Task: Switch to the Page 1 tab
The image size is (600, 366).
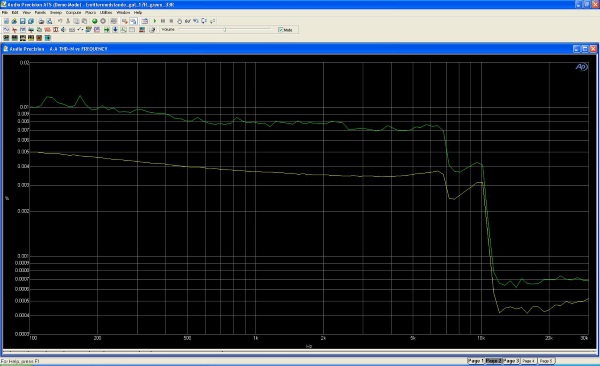Action: [x=476, y=361]
